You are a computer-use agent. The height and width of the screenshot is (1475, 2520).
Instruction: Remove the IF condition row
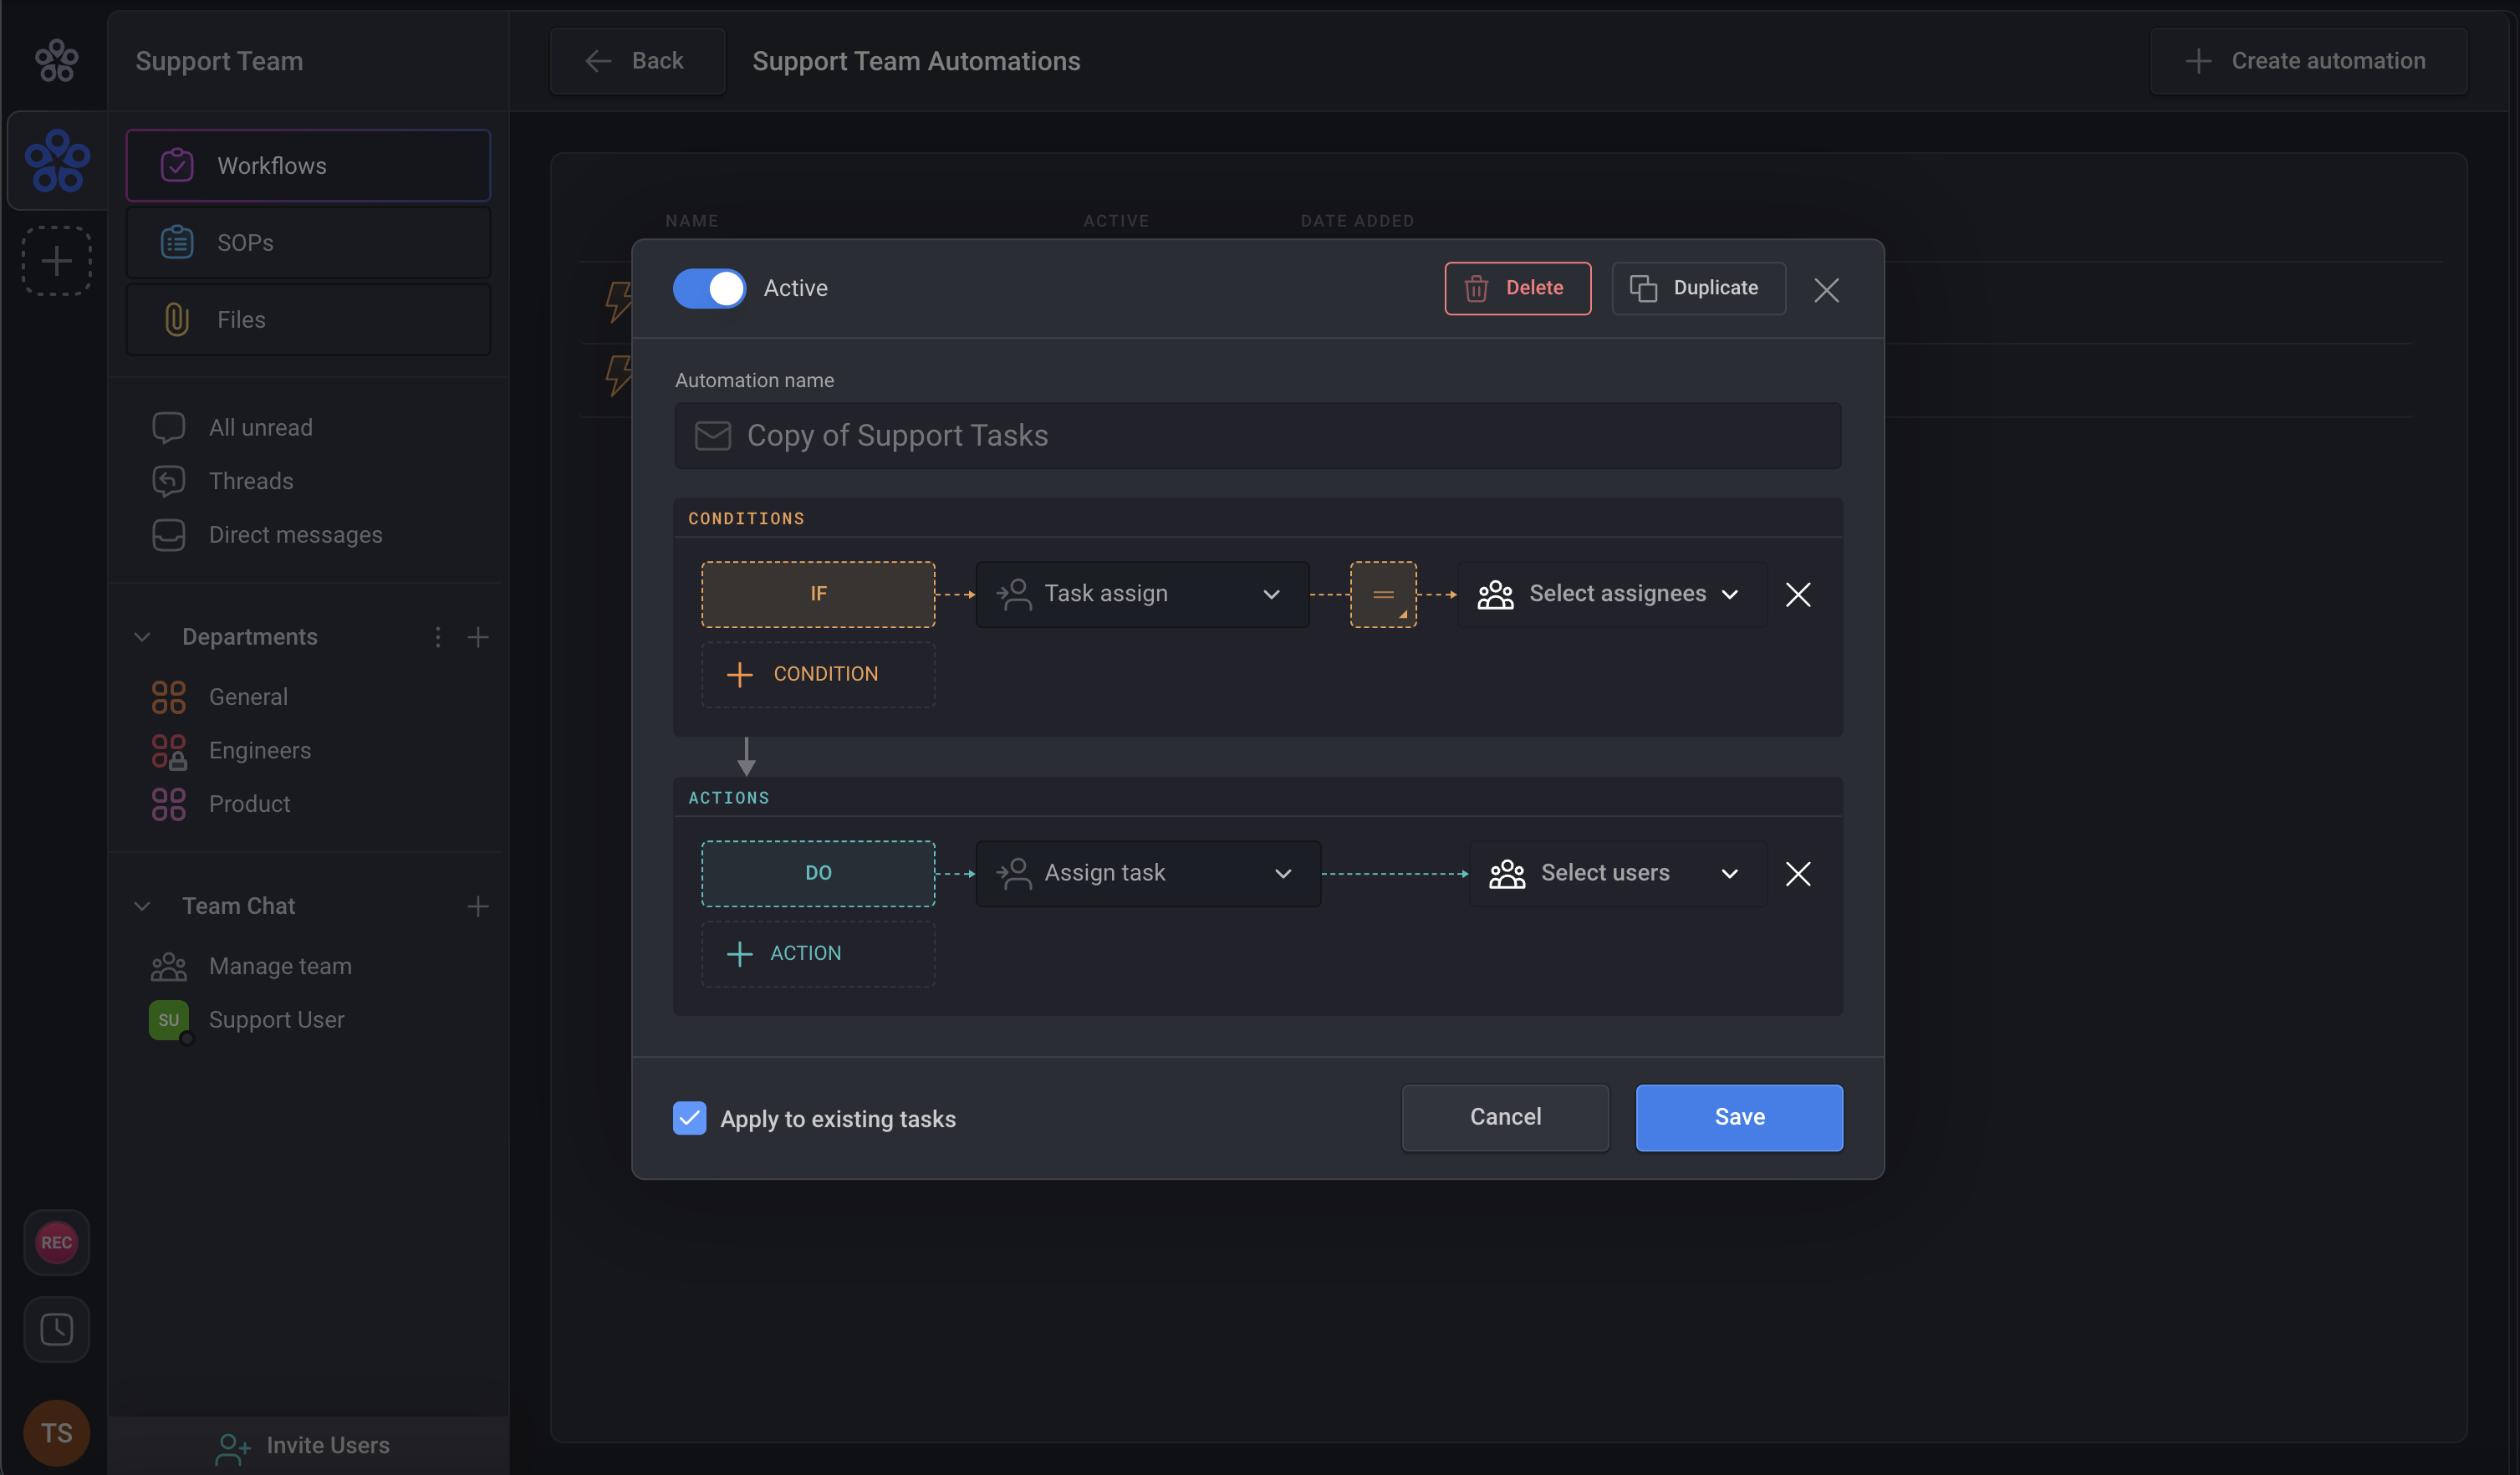pos(1797,594)
